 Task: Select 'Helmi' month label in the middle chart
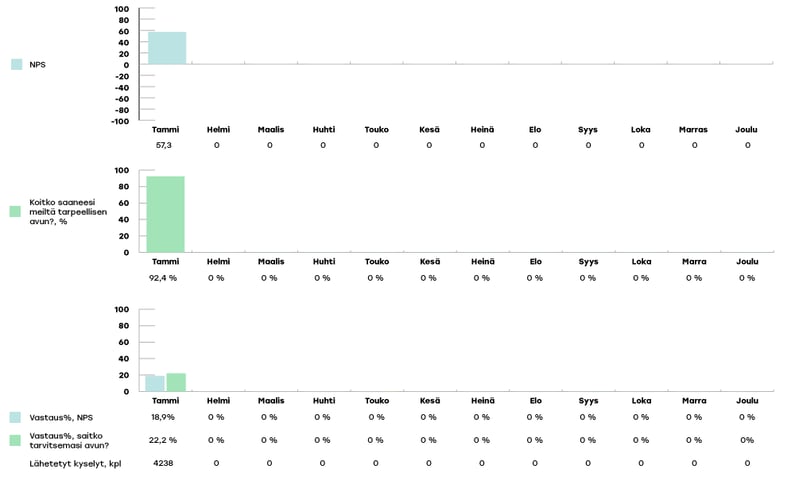tap(218, 261)
